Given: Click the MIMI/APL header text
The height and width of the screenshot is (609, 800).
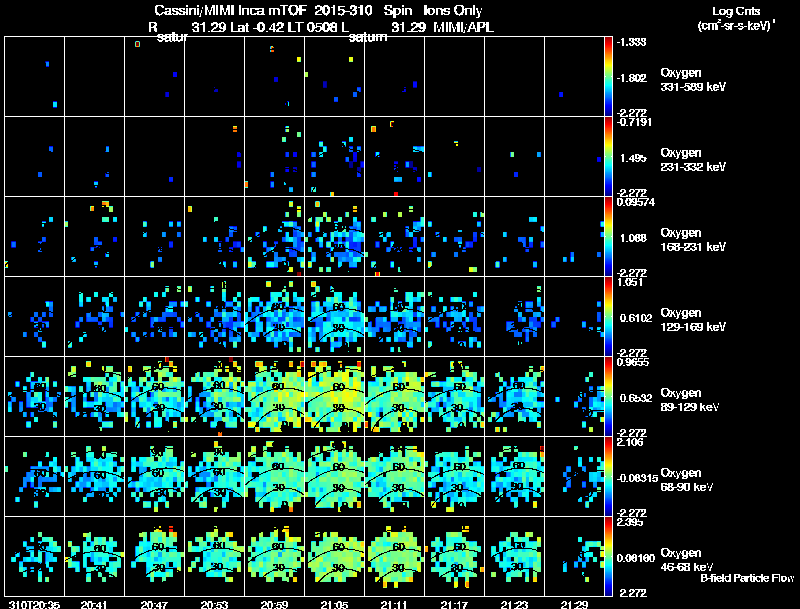Looking at the screenshot, I should 463,27.
